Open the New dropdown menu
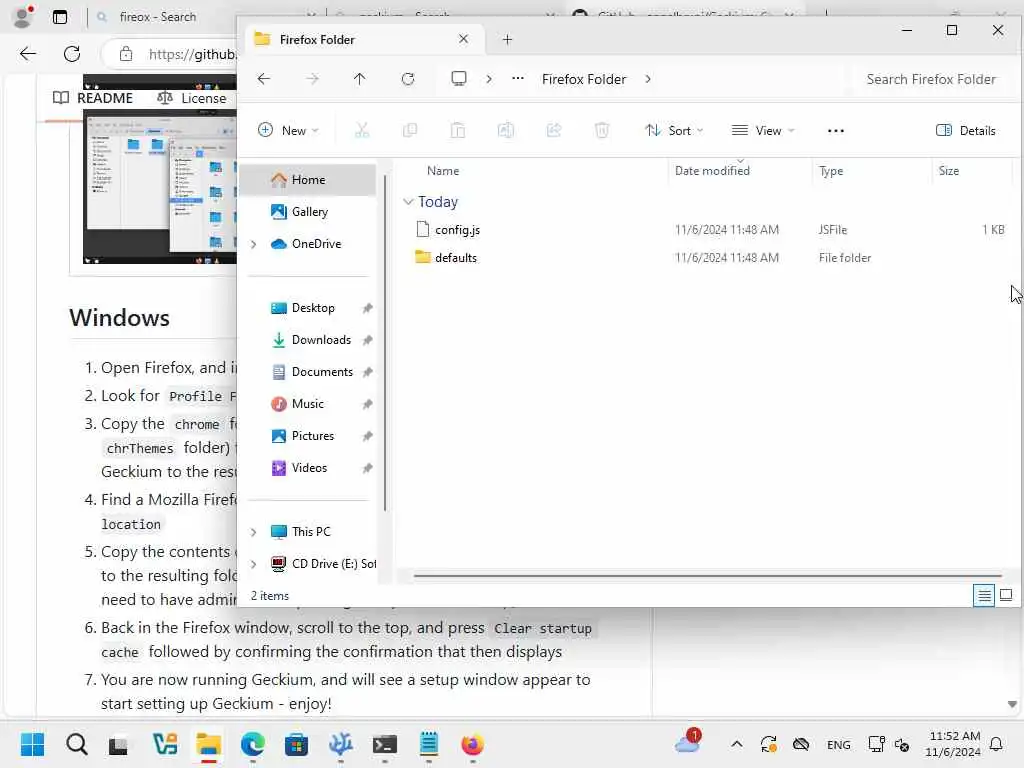This screenshot has width=1024, height=768. [288, 131]
